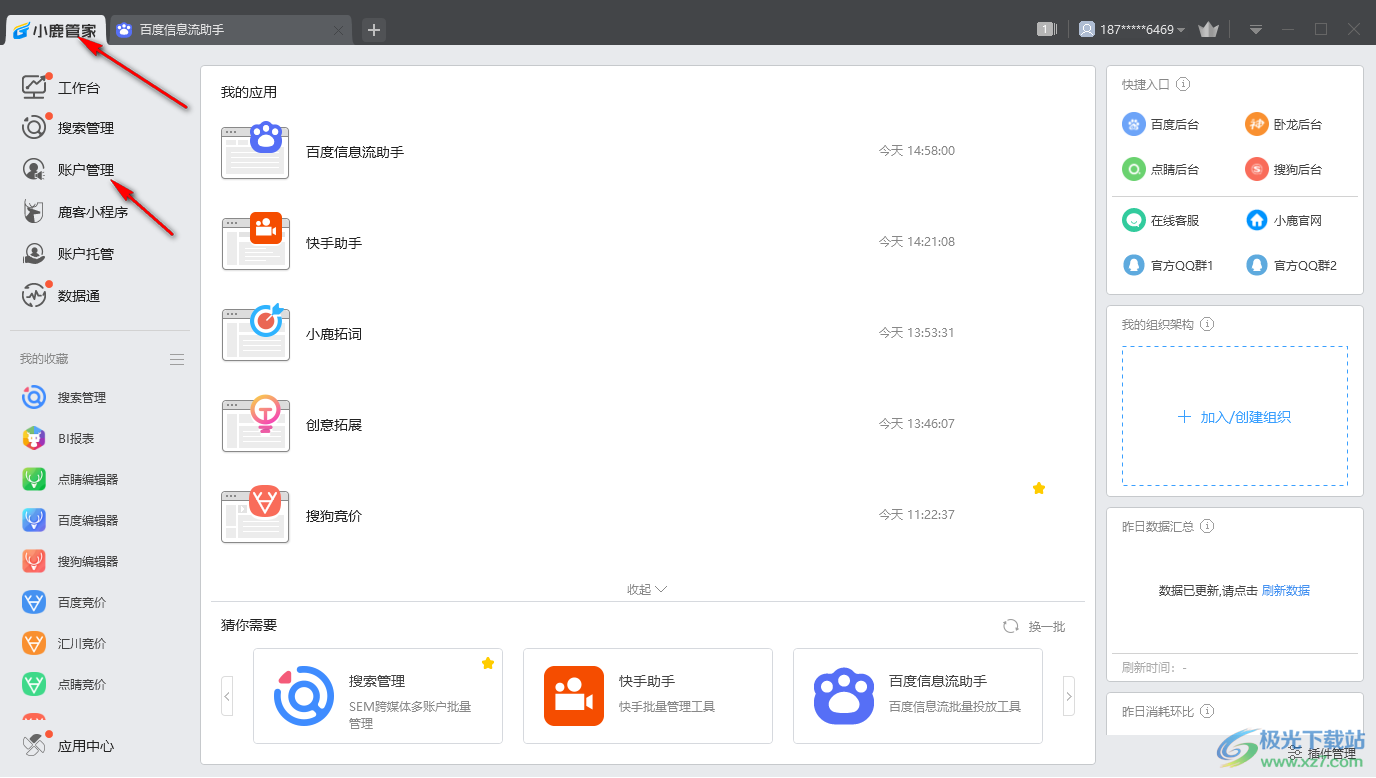Show info tooltip beside 我的组织架构
Image resolution: width=1376 pixels, height=778 pixels.
[1207, 325]
